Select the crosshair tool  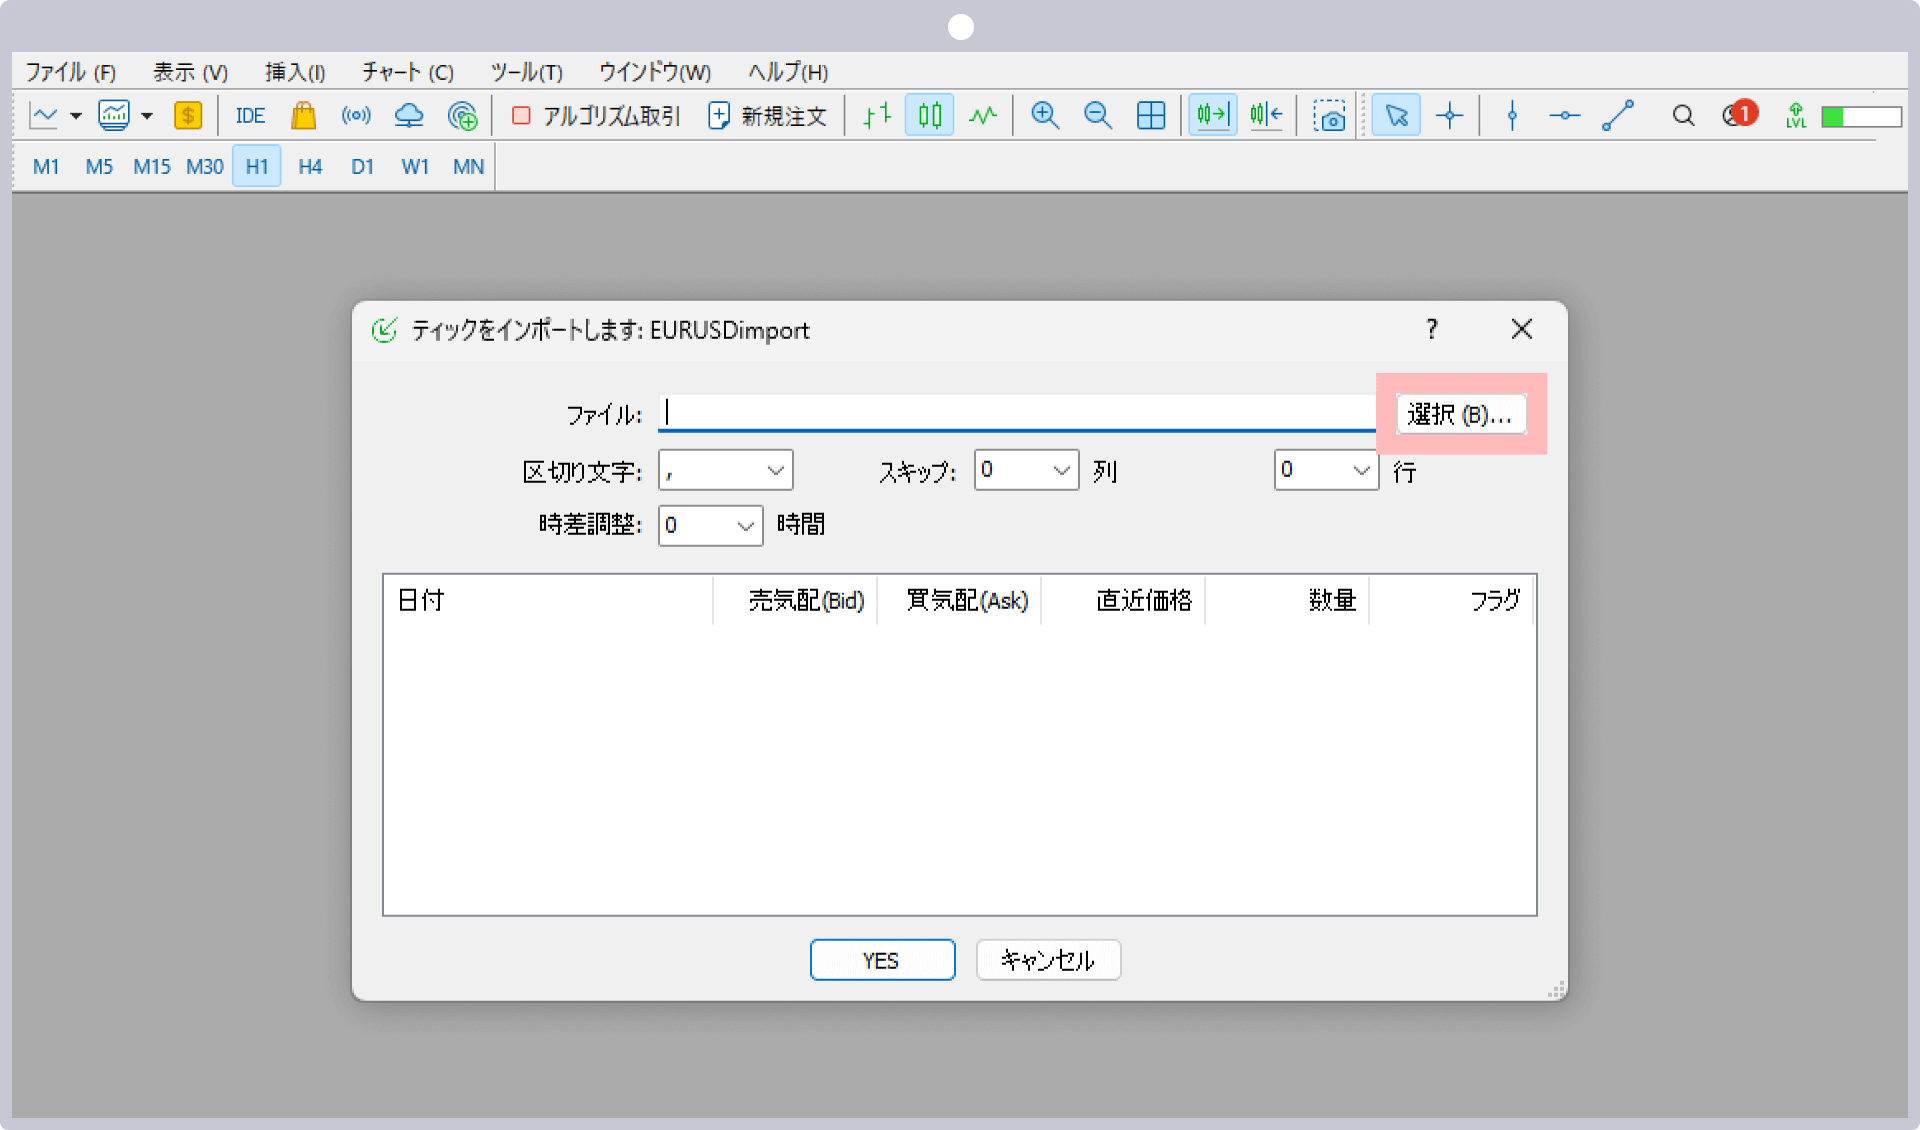(x=1450, y=116)
